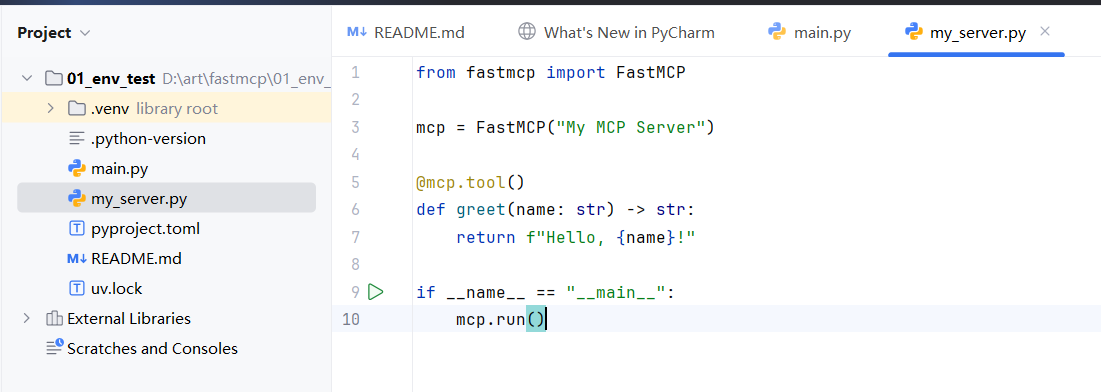Select External Libraries in the tree
This screenshot has height=392, width=1101.
pos(129,318)
